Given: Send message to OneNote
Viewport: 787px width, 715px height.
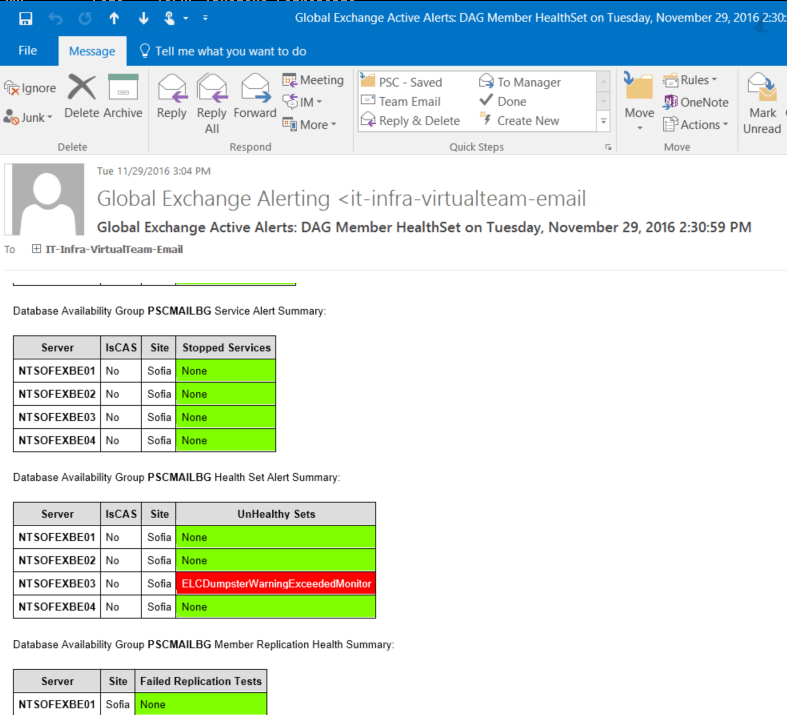Looking at the screenshot, I should [696, 102].
